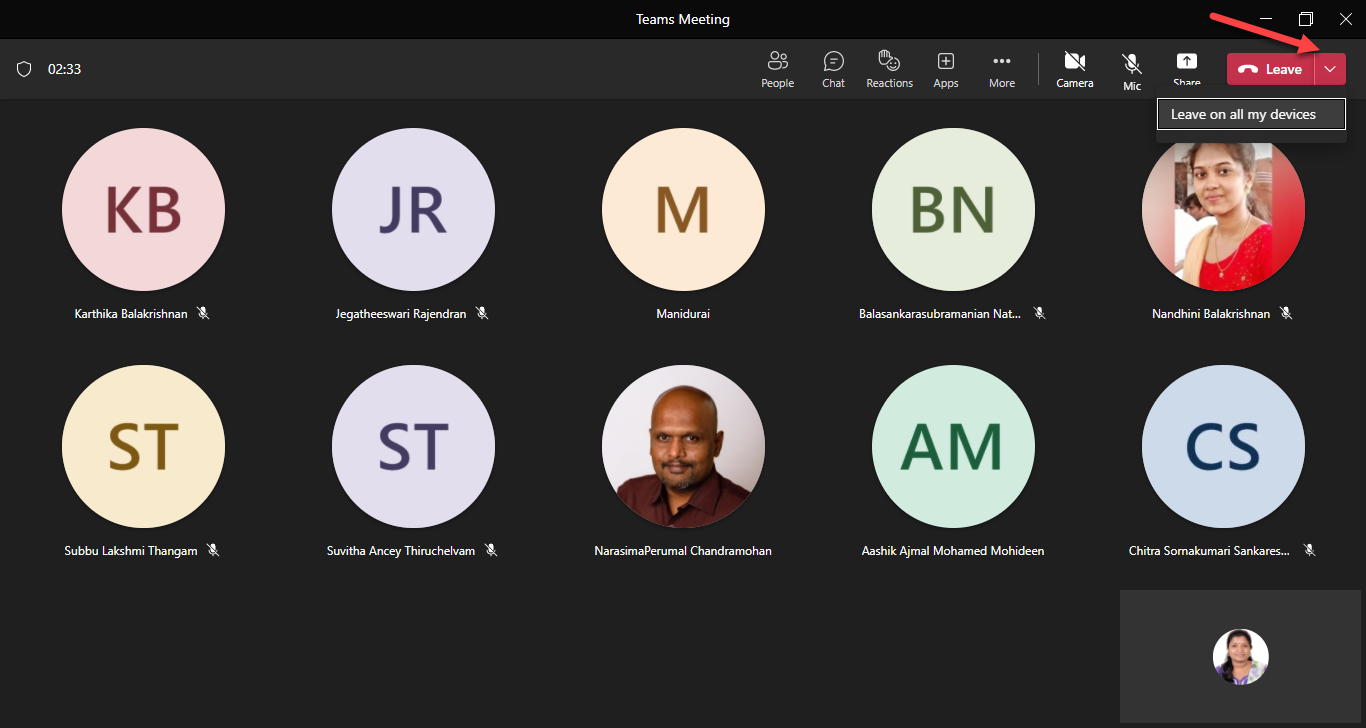Open the Reactions menu

click(889, 69)
